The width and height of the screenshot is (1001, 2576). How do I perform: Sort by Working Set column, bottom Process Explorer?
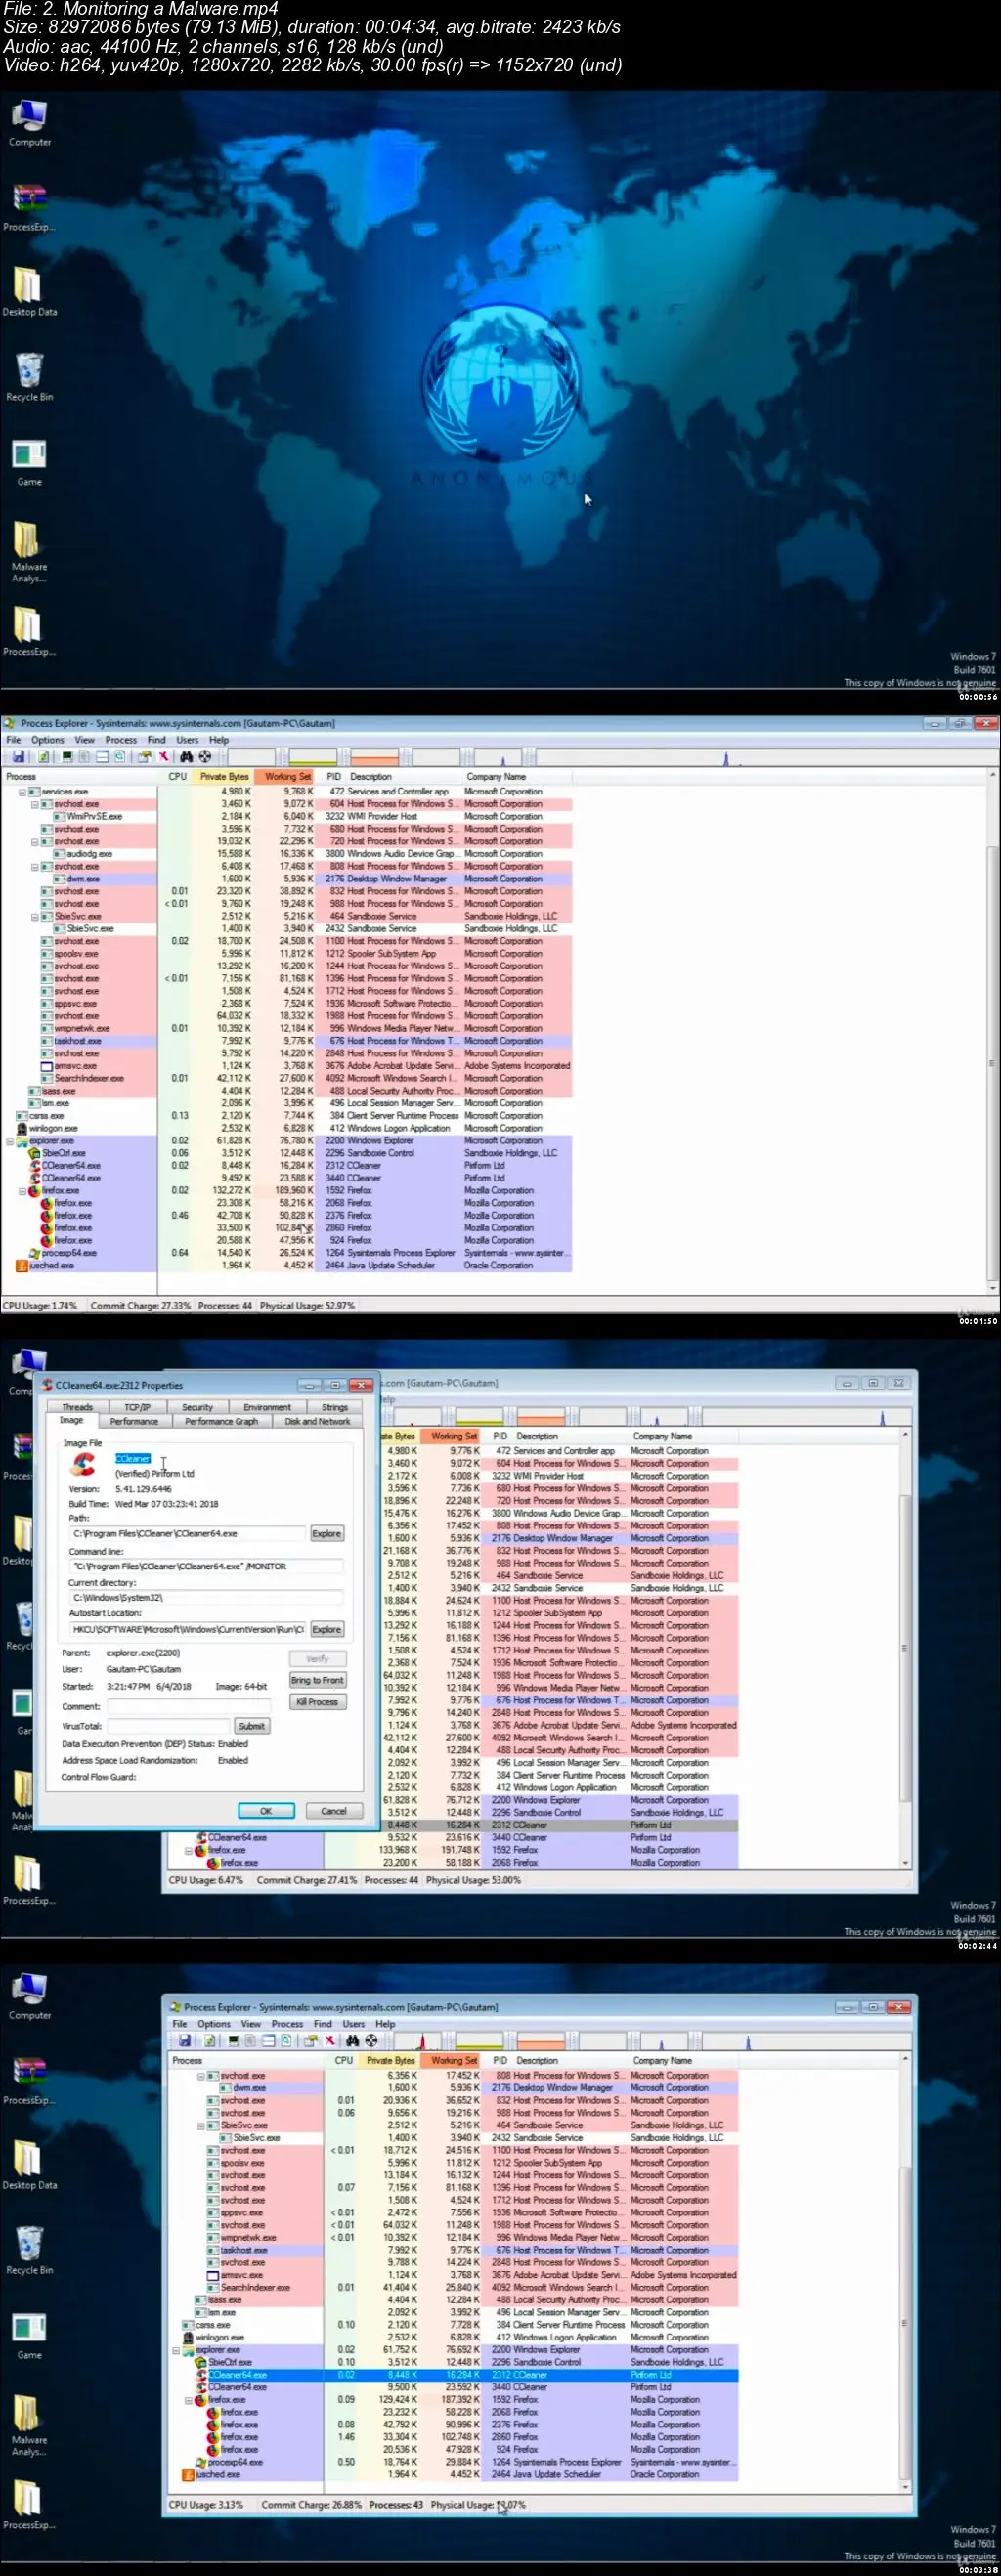pos(454,2061)
